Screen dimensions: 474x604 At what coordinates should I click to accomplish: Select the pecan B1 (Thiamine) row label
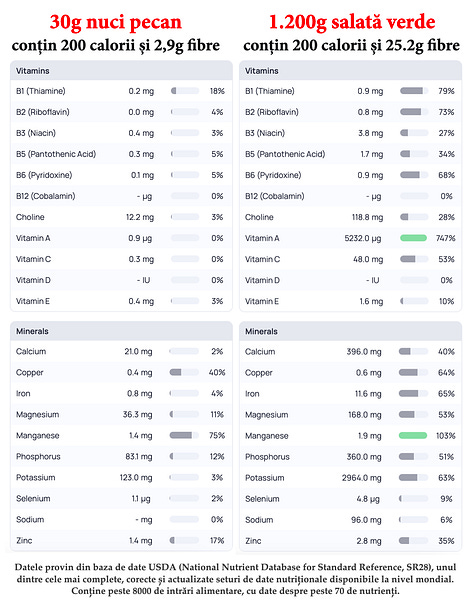40,91
